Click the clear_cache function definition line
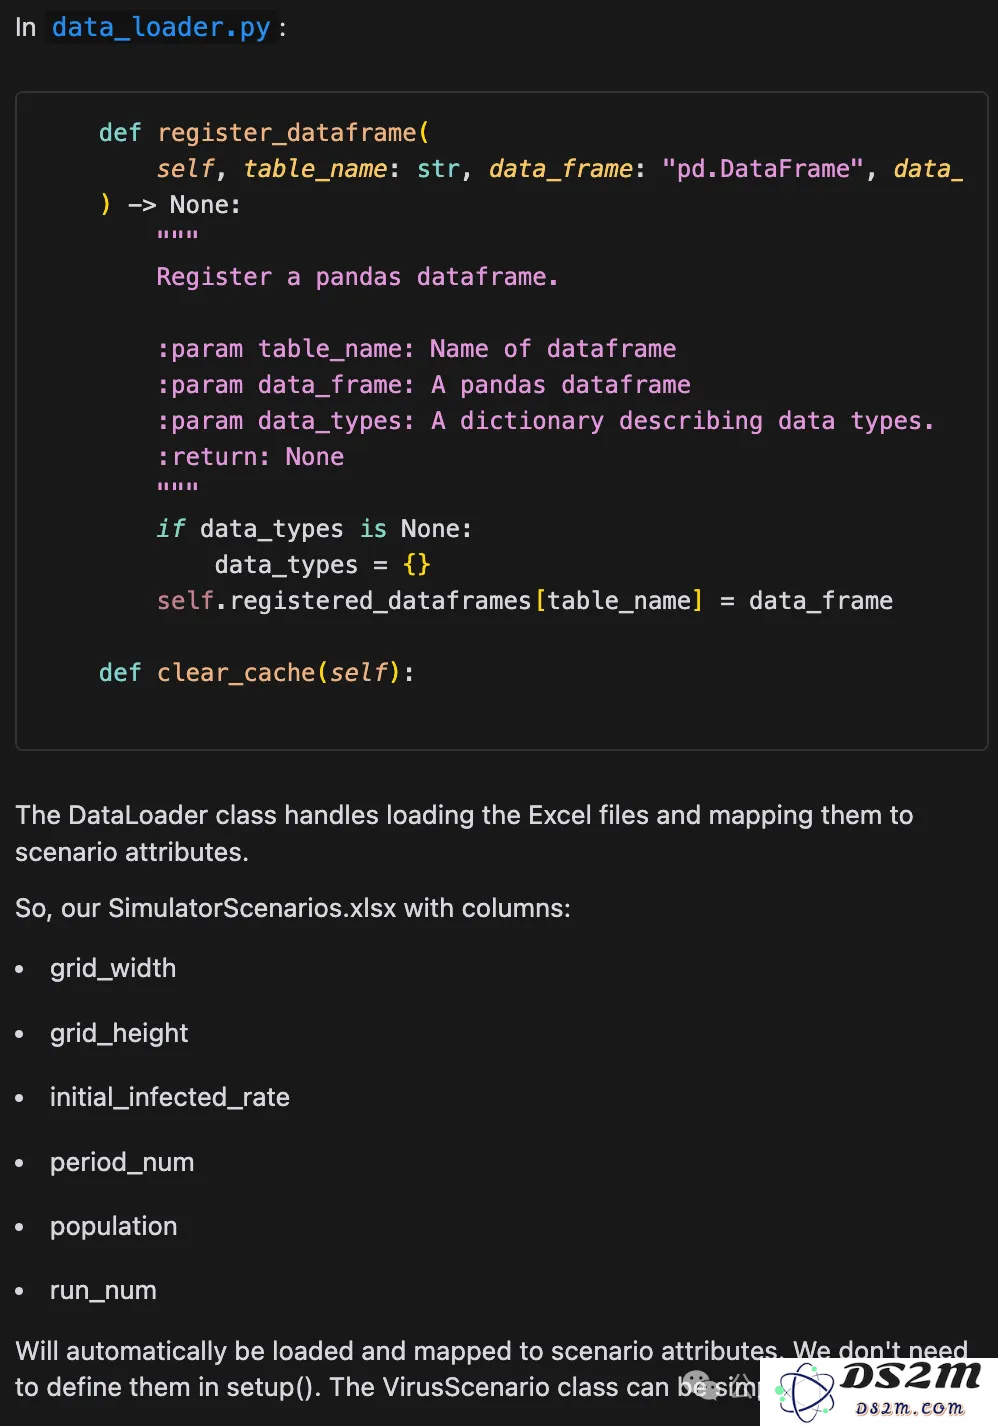The image size is (998, 1426). 256,673
